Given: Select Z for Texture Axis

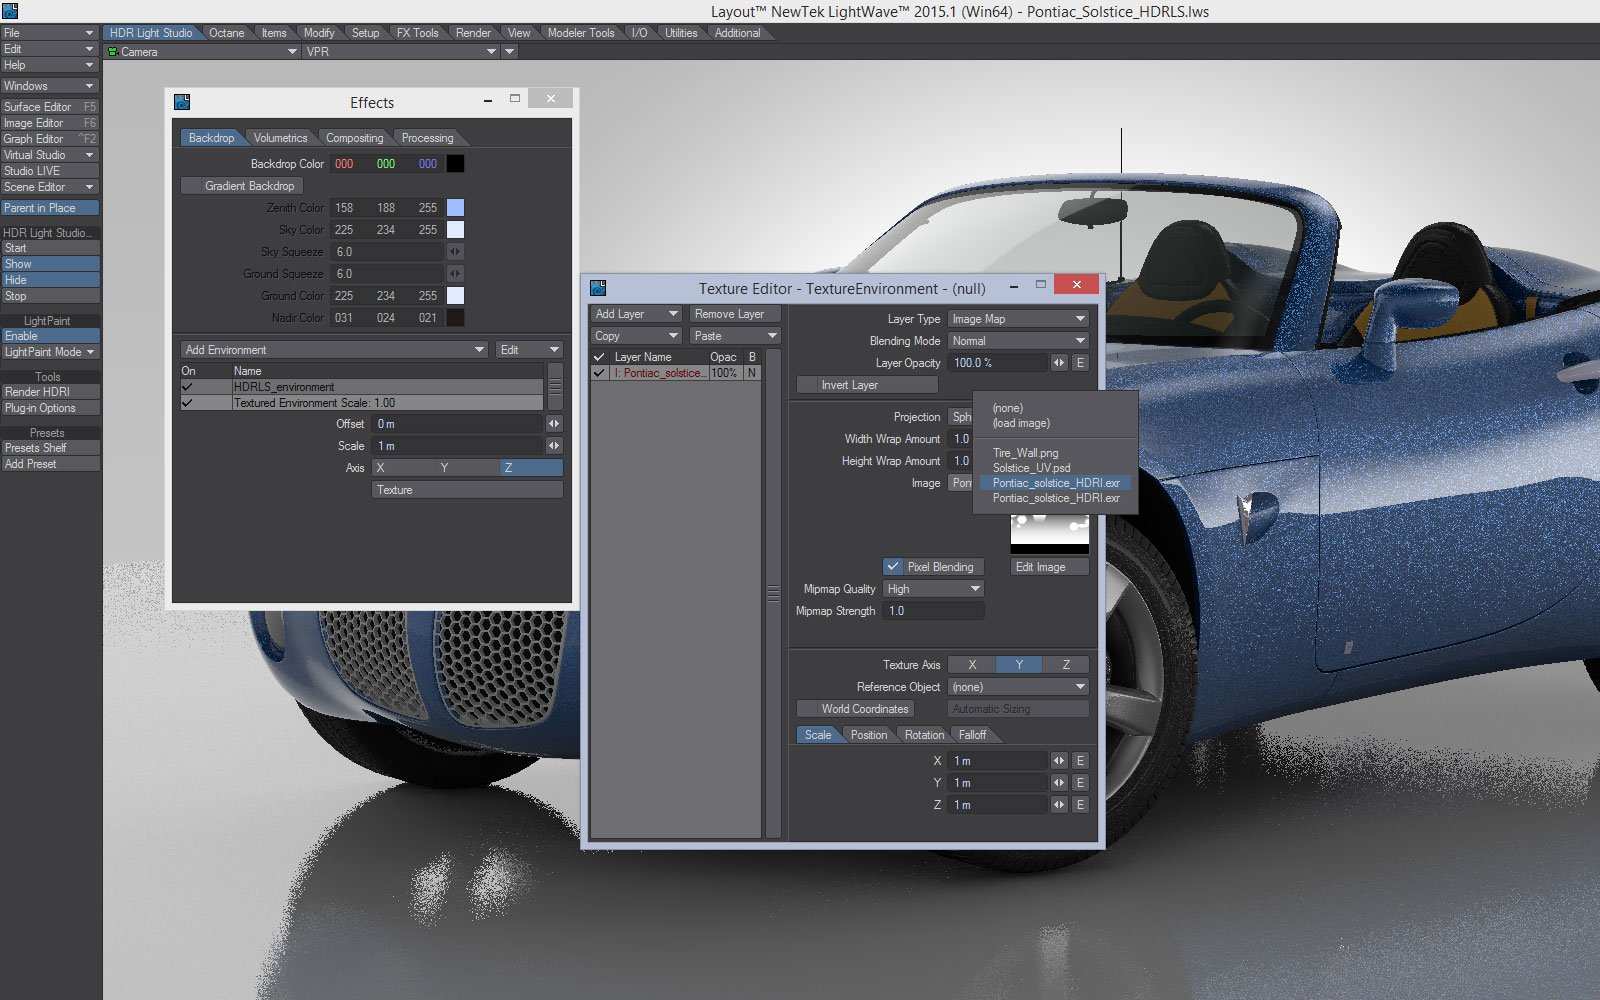Looking at the screenshot, I should [x=1066, y=665].
